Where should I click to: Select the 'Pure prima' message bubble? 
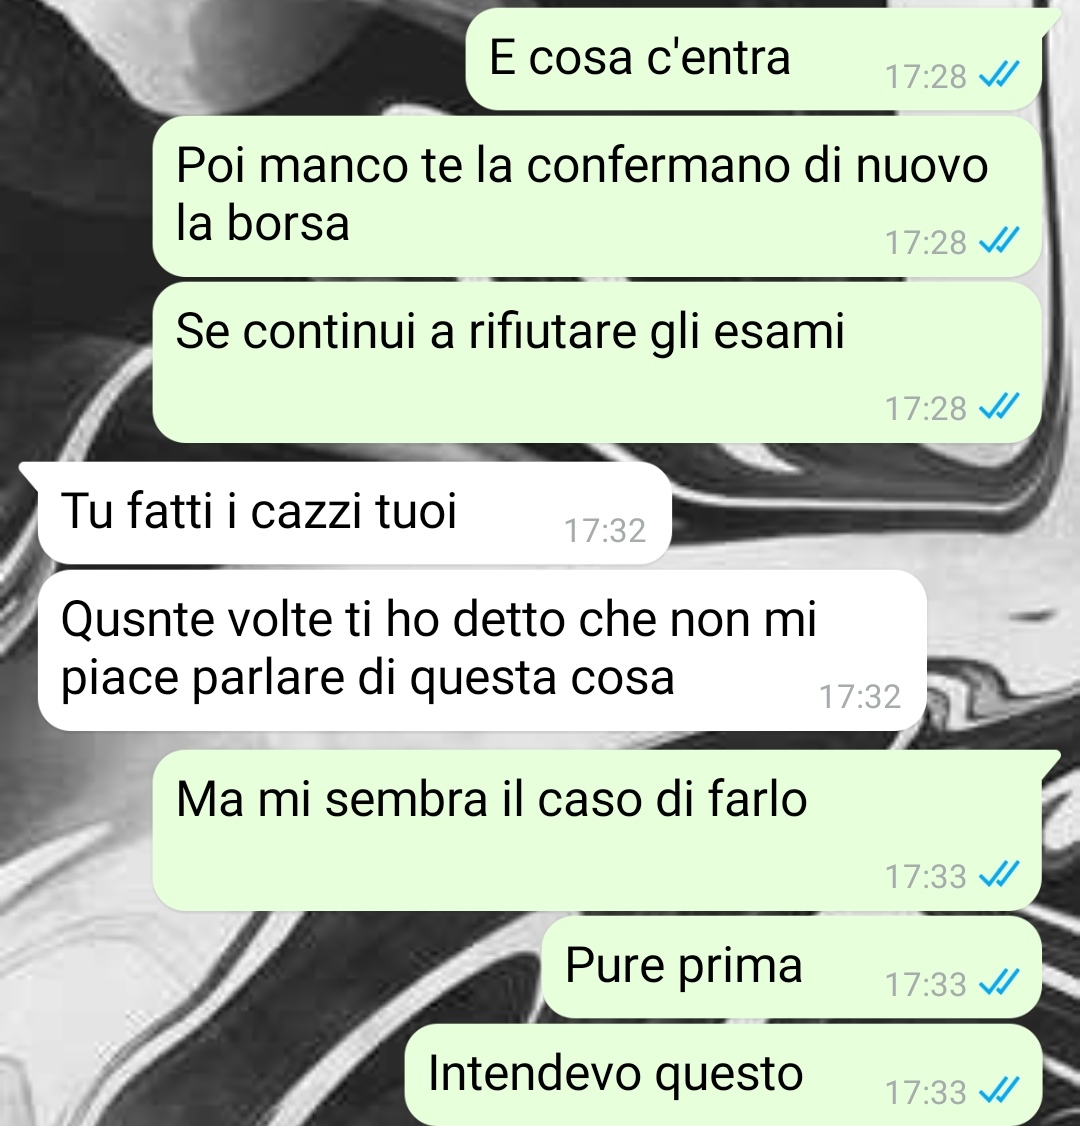coord(791,967)
